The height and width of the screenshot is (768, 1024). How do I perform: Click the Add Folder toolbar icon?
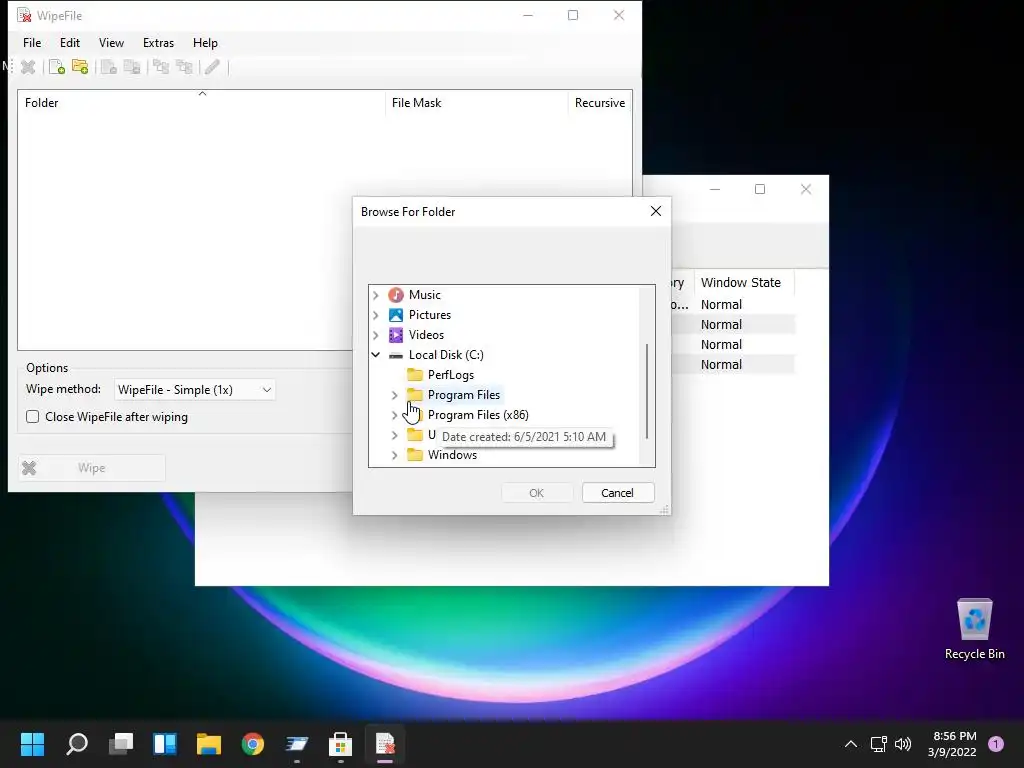[80, 67]
